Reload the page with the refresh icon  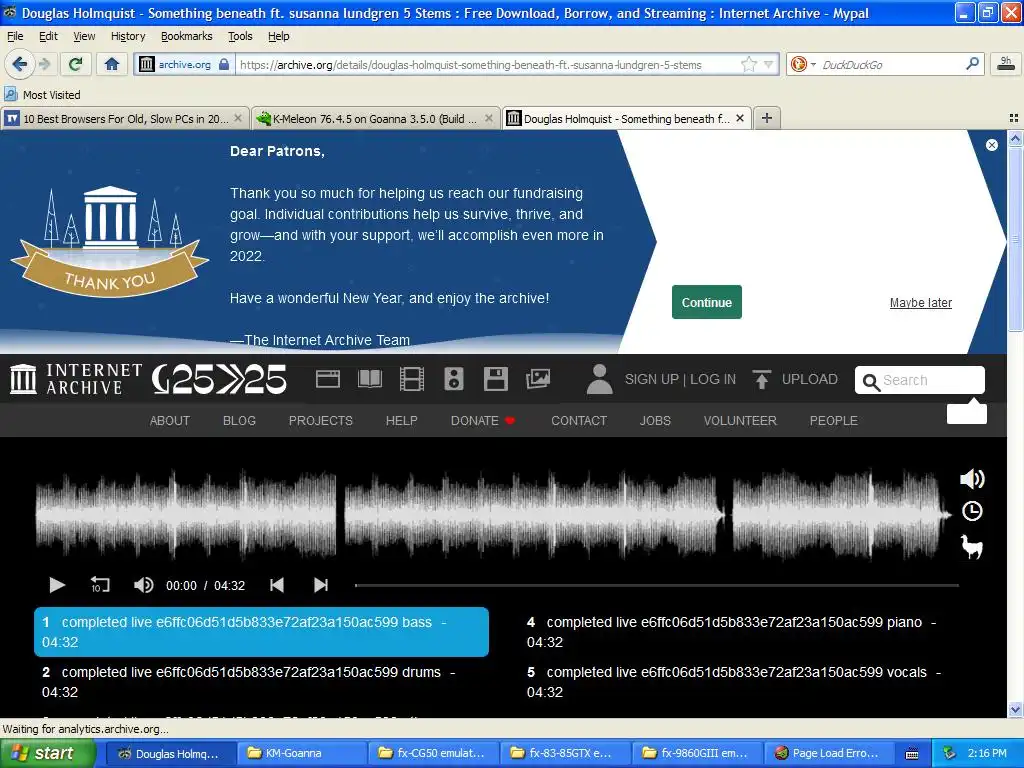pos(75,64)
